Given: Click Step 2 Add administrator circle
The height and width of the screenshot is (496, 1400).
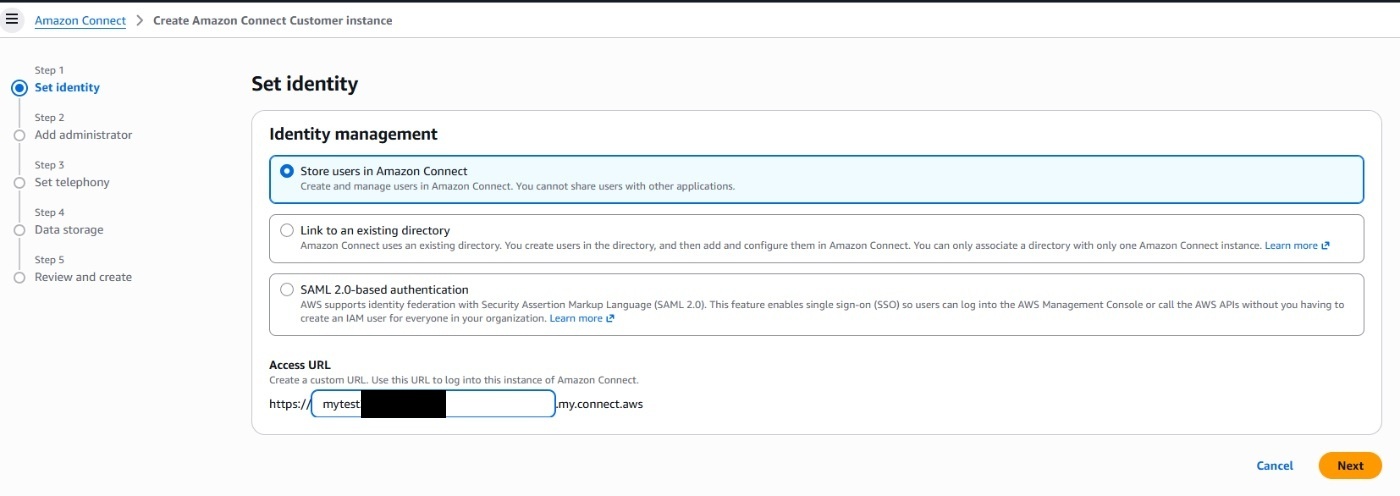Looking at the screenshot, I should tap(19, 135).
